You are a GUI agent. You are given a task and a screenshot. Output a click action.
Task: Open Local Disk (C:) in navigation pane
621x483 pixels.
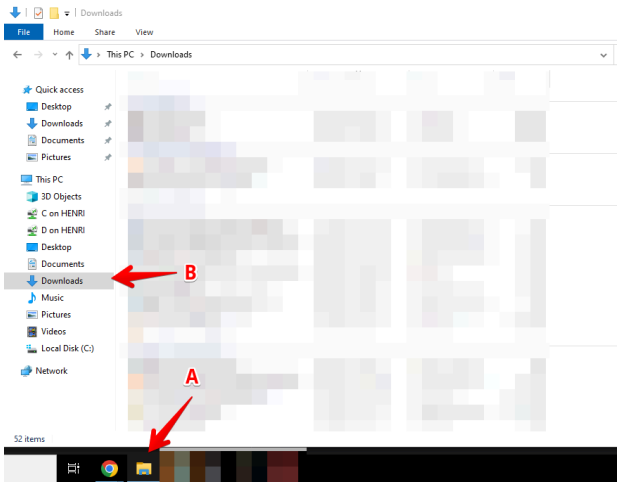(67, 348)
